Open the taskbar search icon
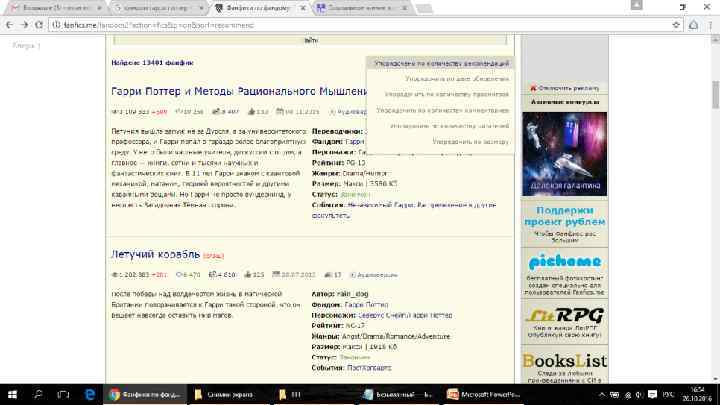 (38, 394)
